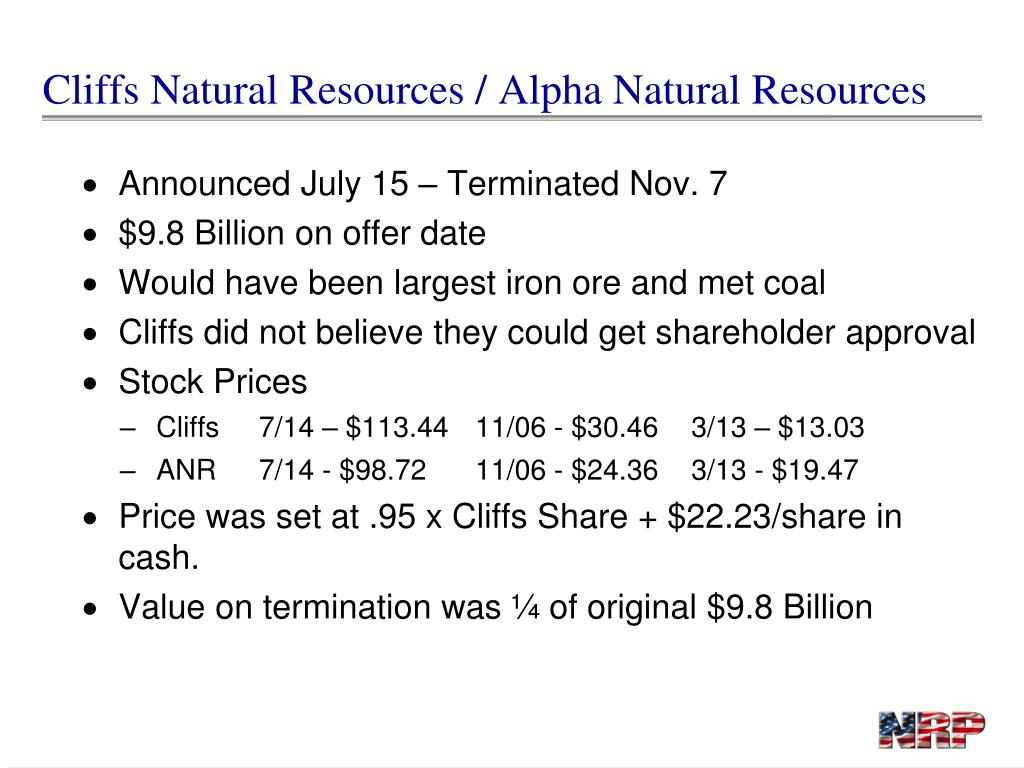The image size is (1024, 768).
Task: Click ANR 11/06 price $24.36
Action: pos(614,470)
